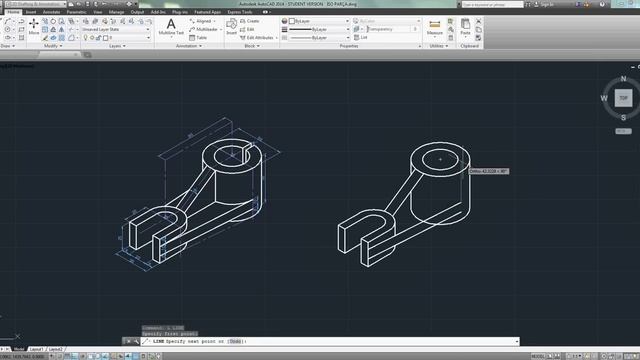
Task: Click the Multiline Text tool
Action: pos(171,27)
